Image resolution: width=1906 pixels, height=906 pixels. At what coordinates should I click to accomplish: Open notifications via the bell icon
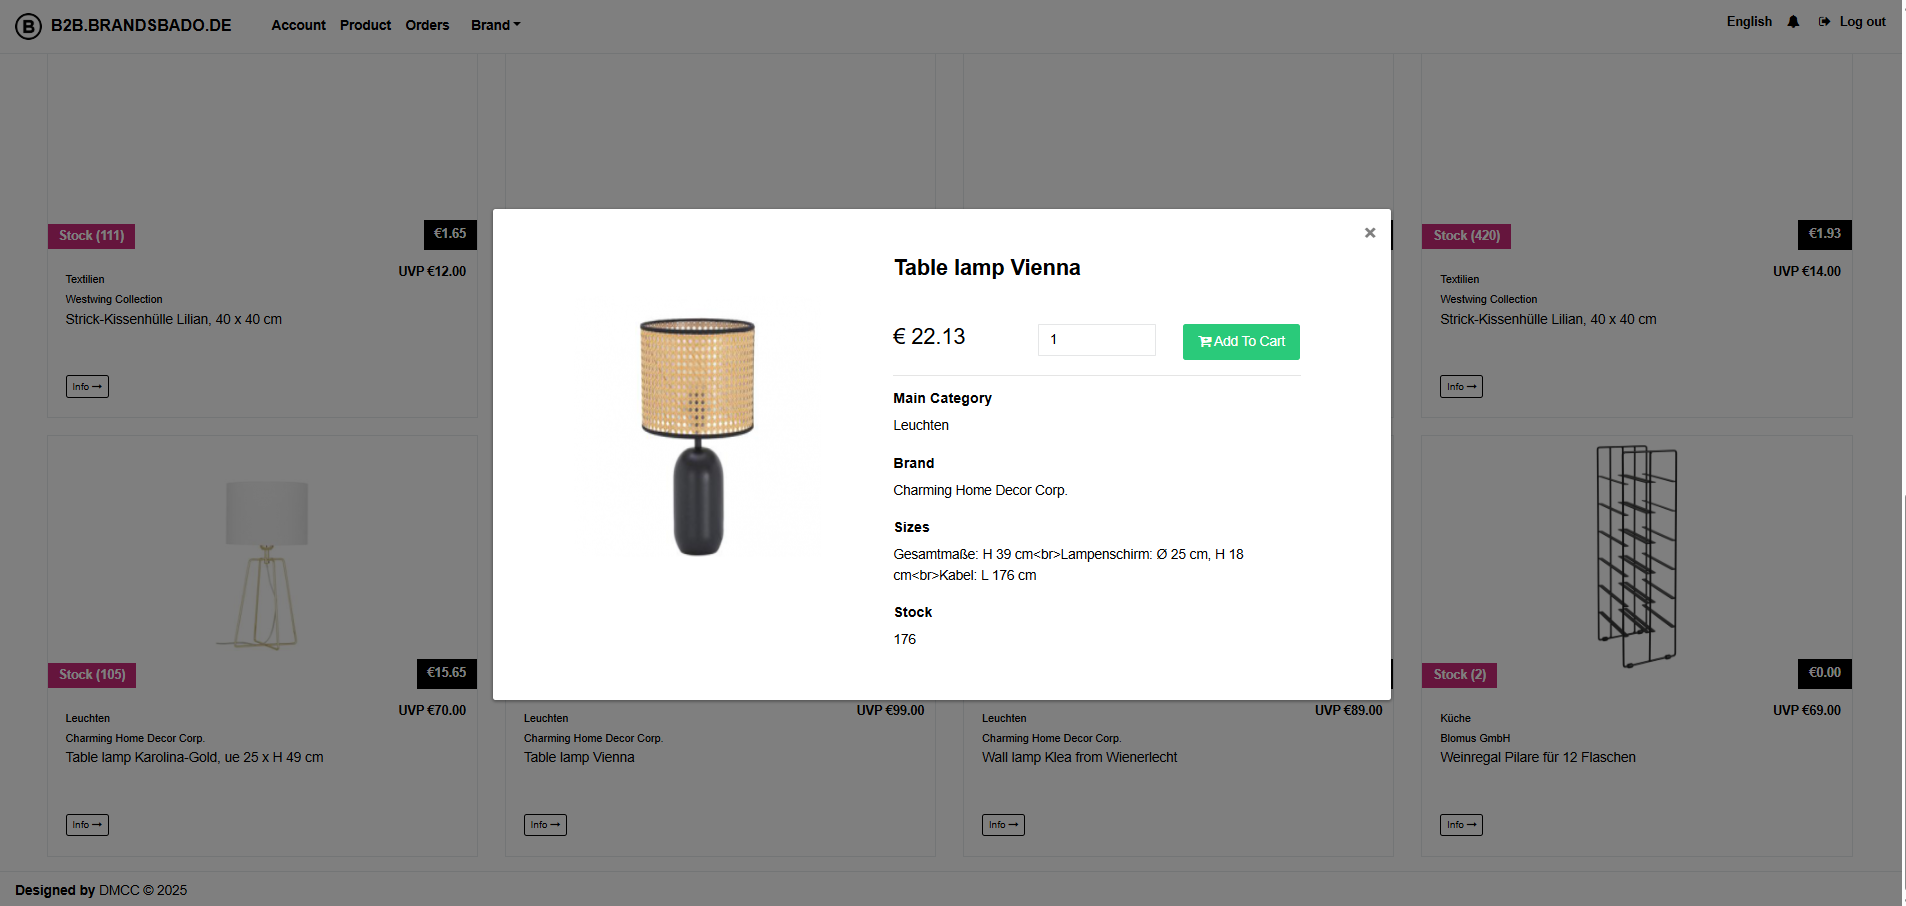(x=1792, y=21)
